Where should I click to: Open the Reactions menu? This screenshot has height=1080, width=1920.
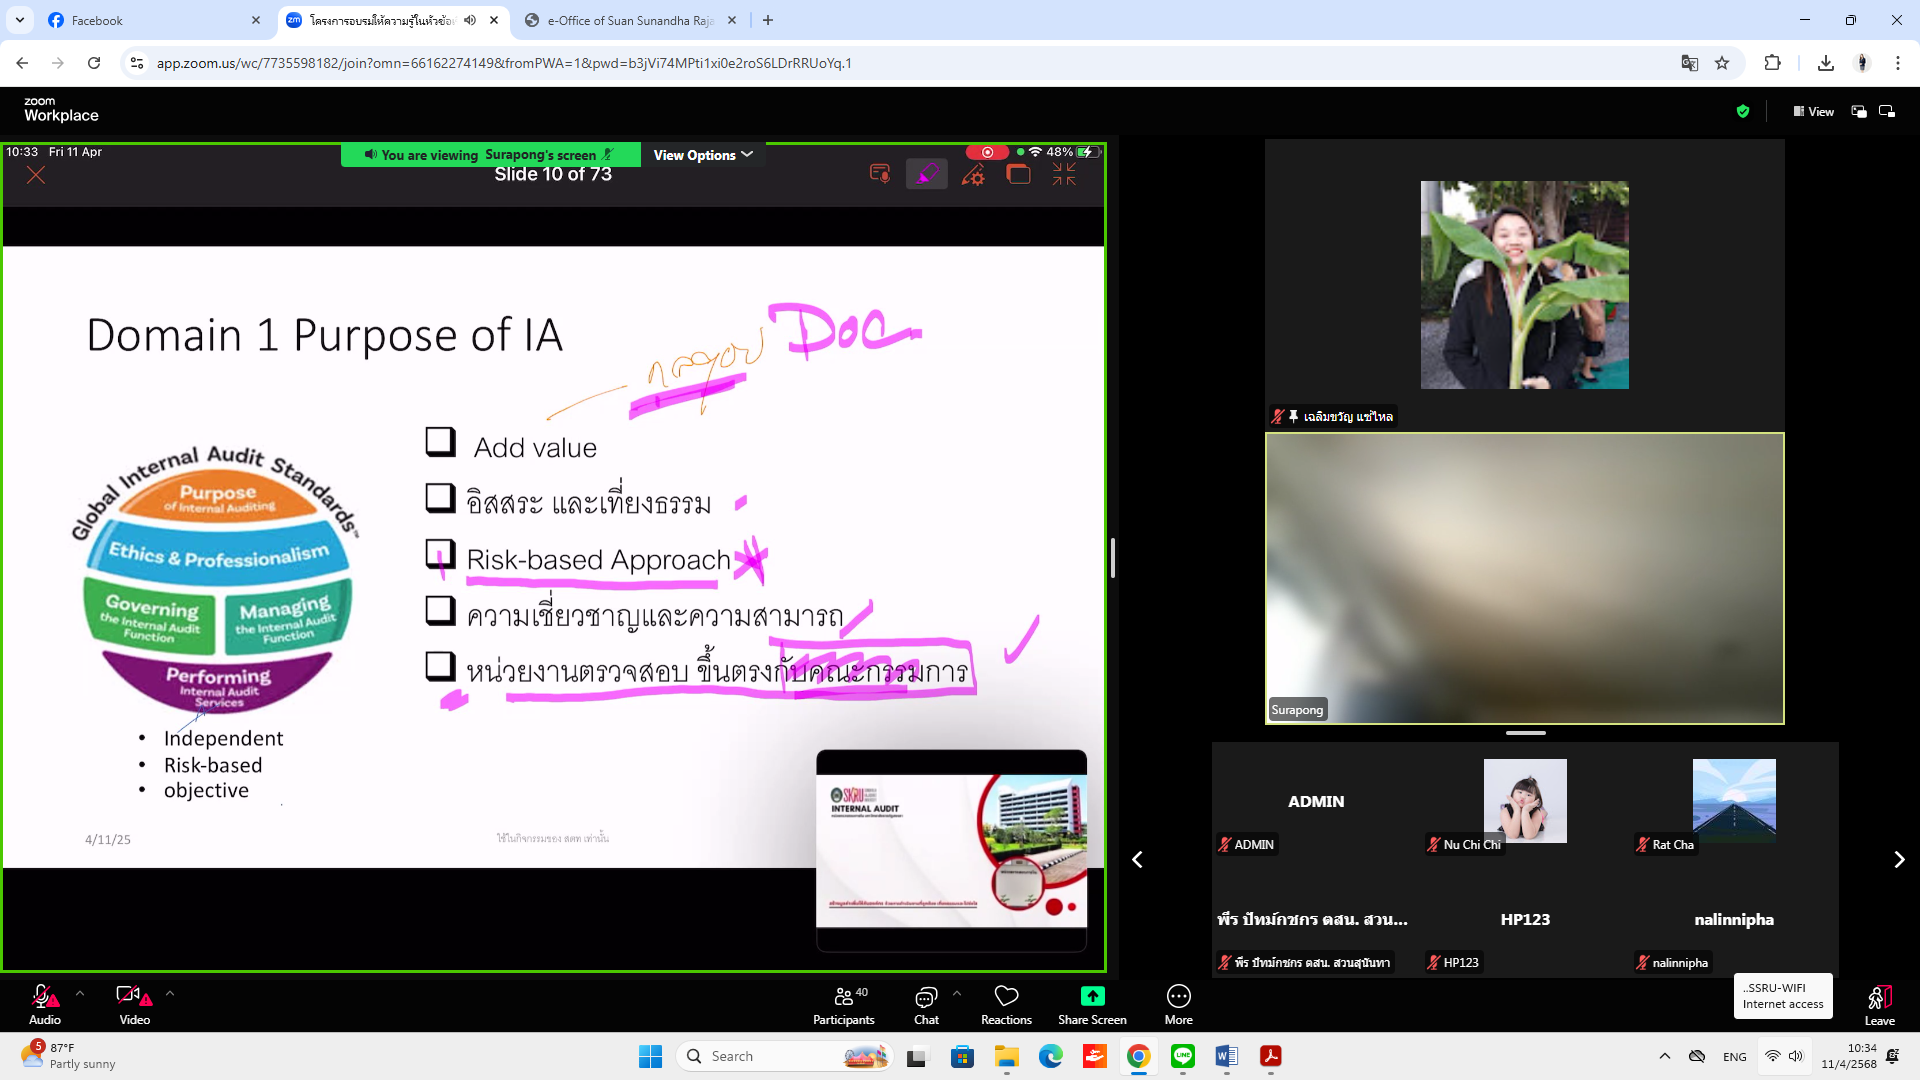coord(1006,1004)
